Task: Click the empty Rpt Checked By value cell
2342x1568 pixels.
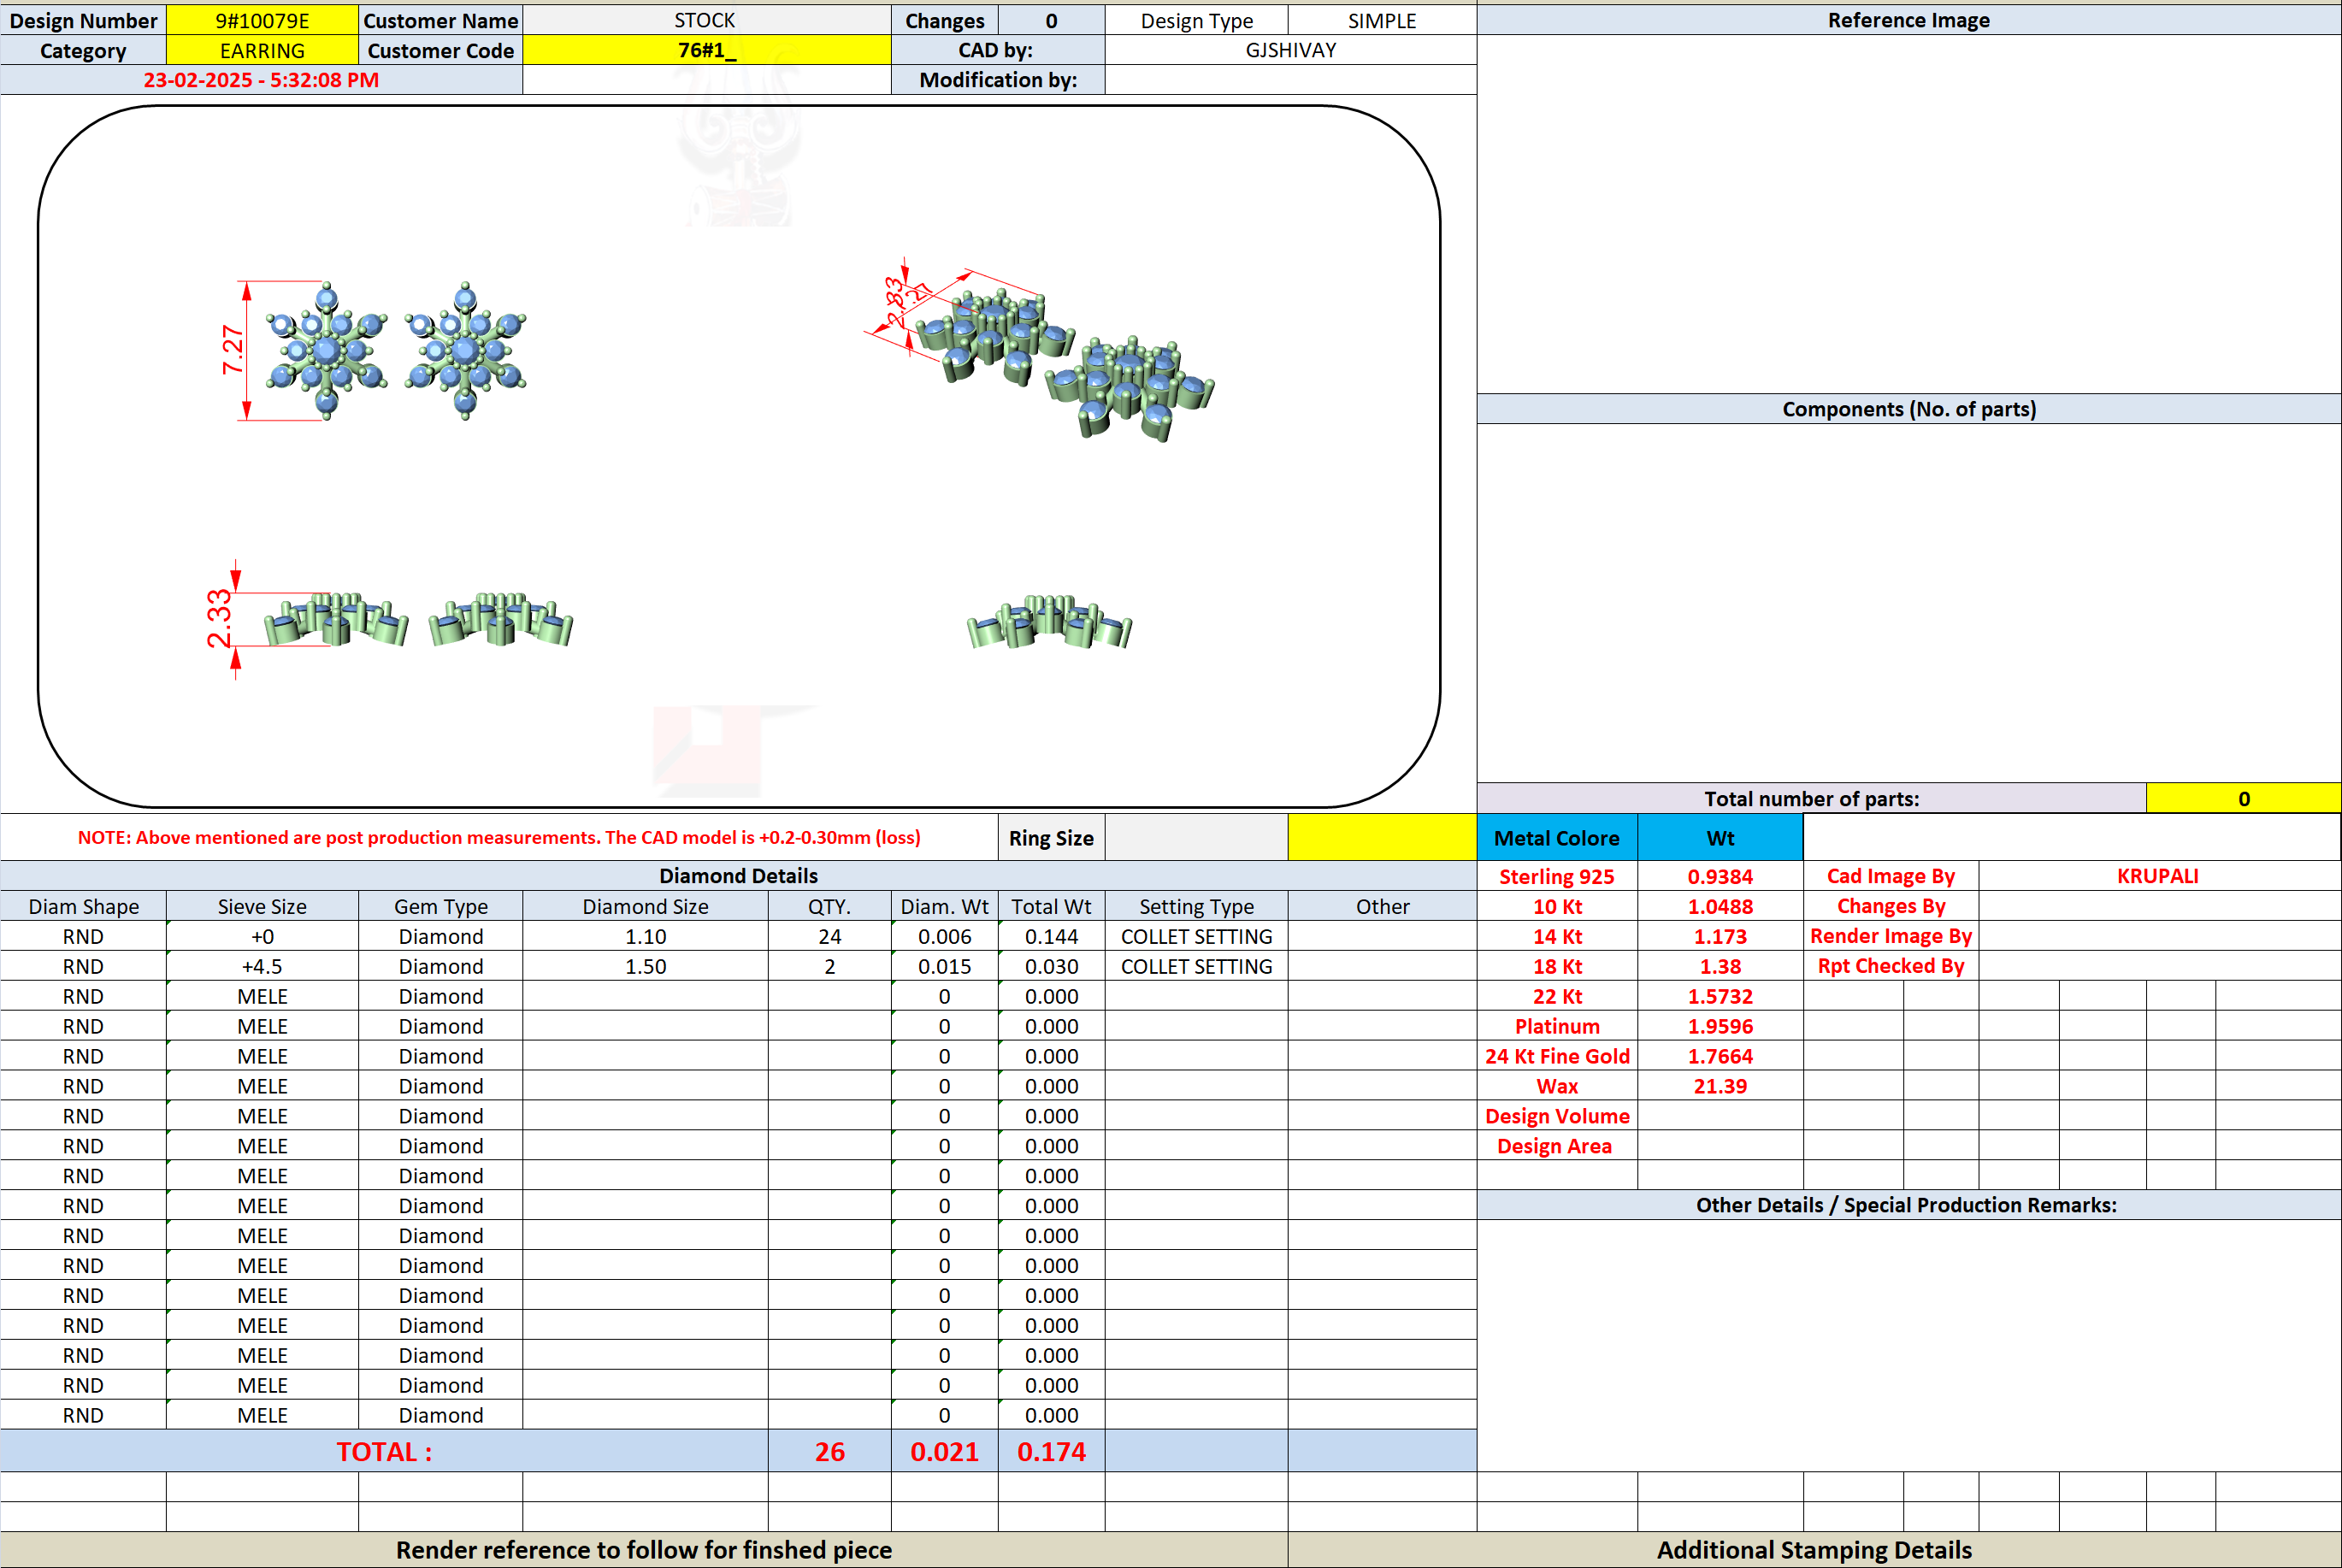Action: (2158, 966)
